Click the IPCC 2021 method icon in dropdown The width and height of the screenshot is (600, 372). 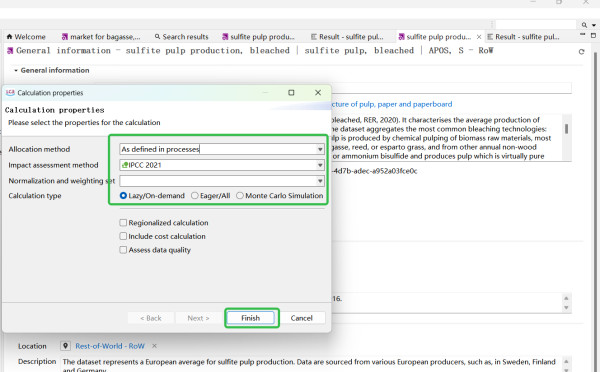pos(124,165)
